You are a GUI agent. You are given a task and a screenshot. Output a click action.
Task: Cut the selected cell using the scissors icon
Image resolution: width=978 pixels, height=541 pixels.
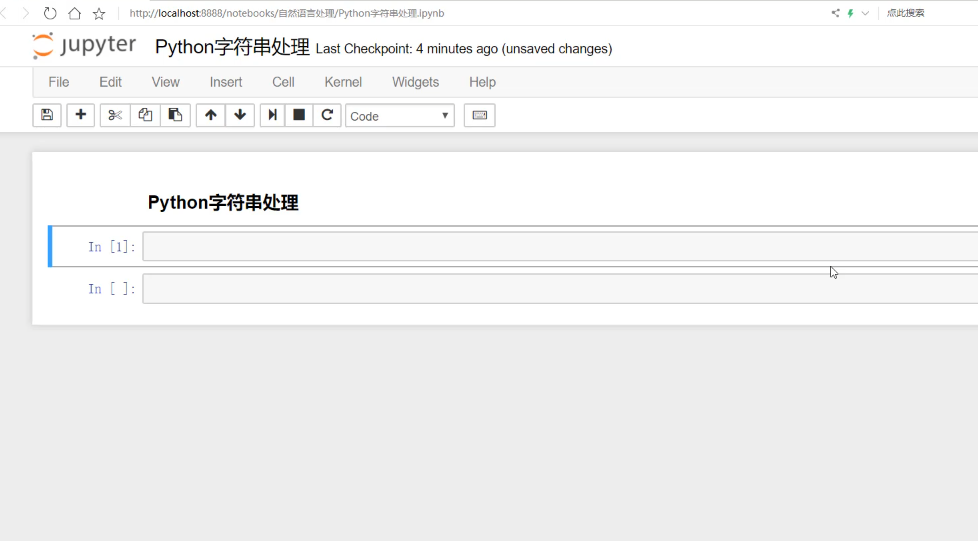[115, 115]
